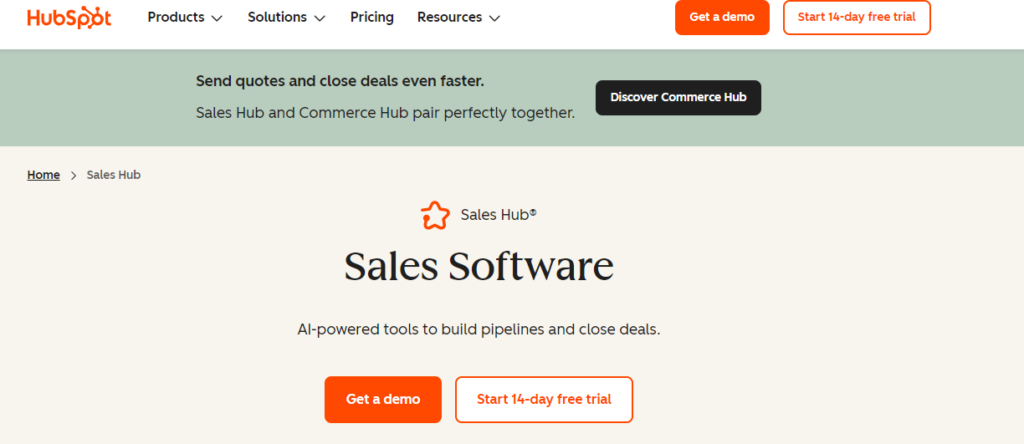Expand the chevron next to Resources
1024x444 pixels.
(494, 18)
